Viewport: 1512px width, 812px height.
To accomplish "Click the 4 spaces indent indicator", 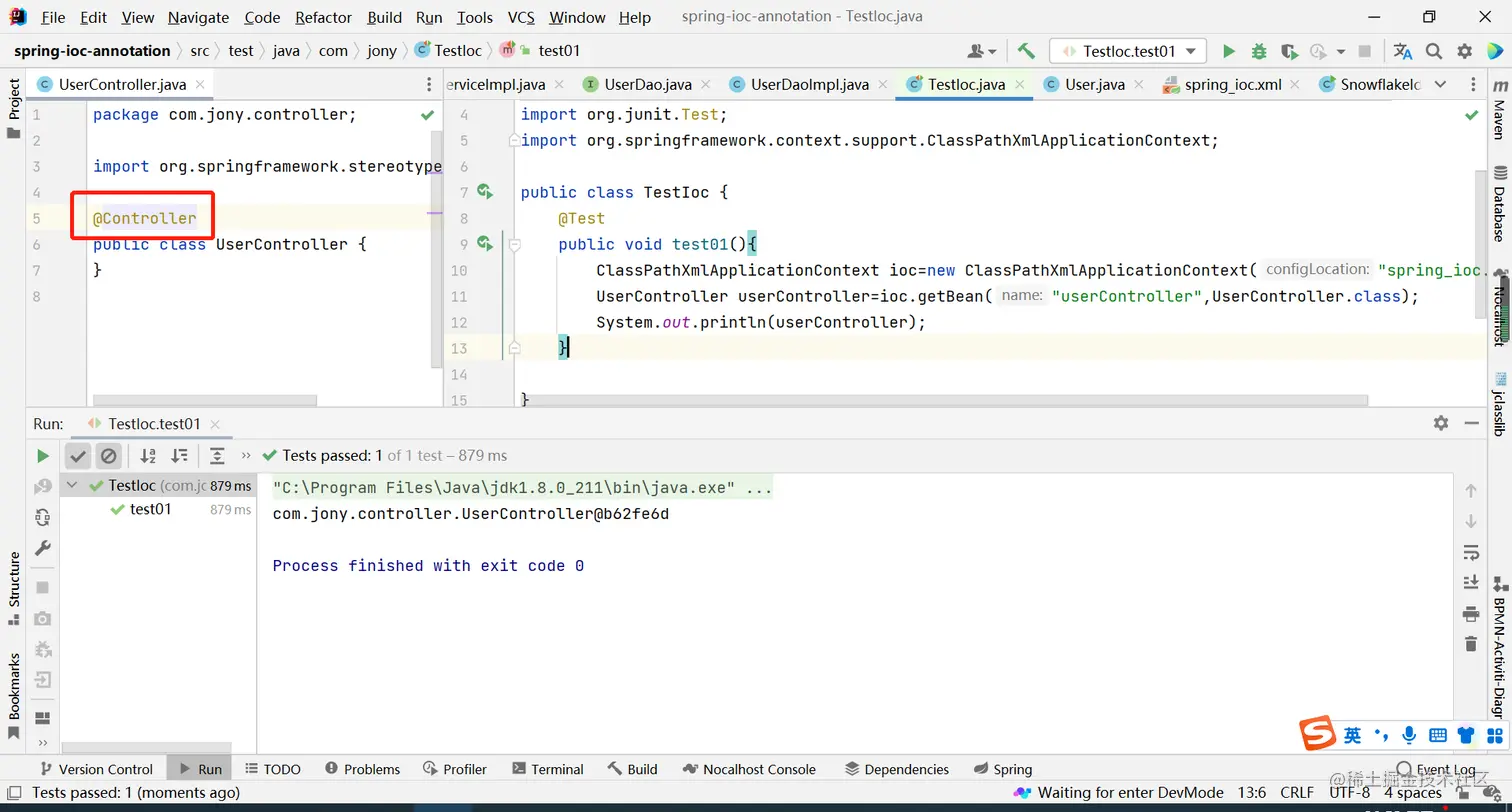I will (x=1413, y=793).
